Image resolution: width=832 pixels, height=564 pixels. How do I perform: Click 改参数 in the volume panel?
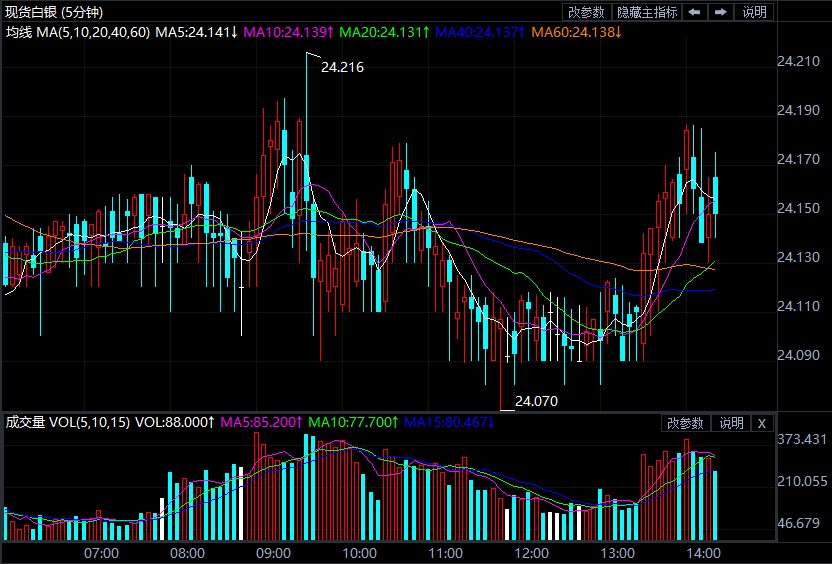click(x=686, y=423)
